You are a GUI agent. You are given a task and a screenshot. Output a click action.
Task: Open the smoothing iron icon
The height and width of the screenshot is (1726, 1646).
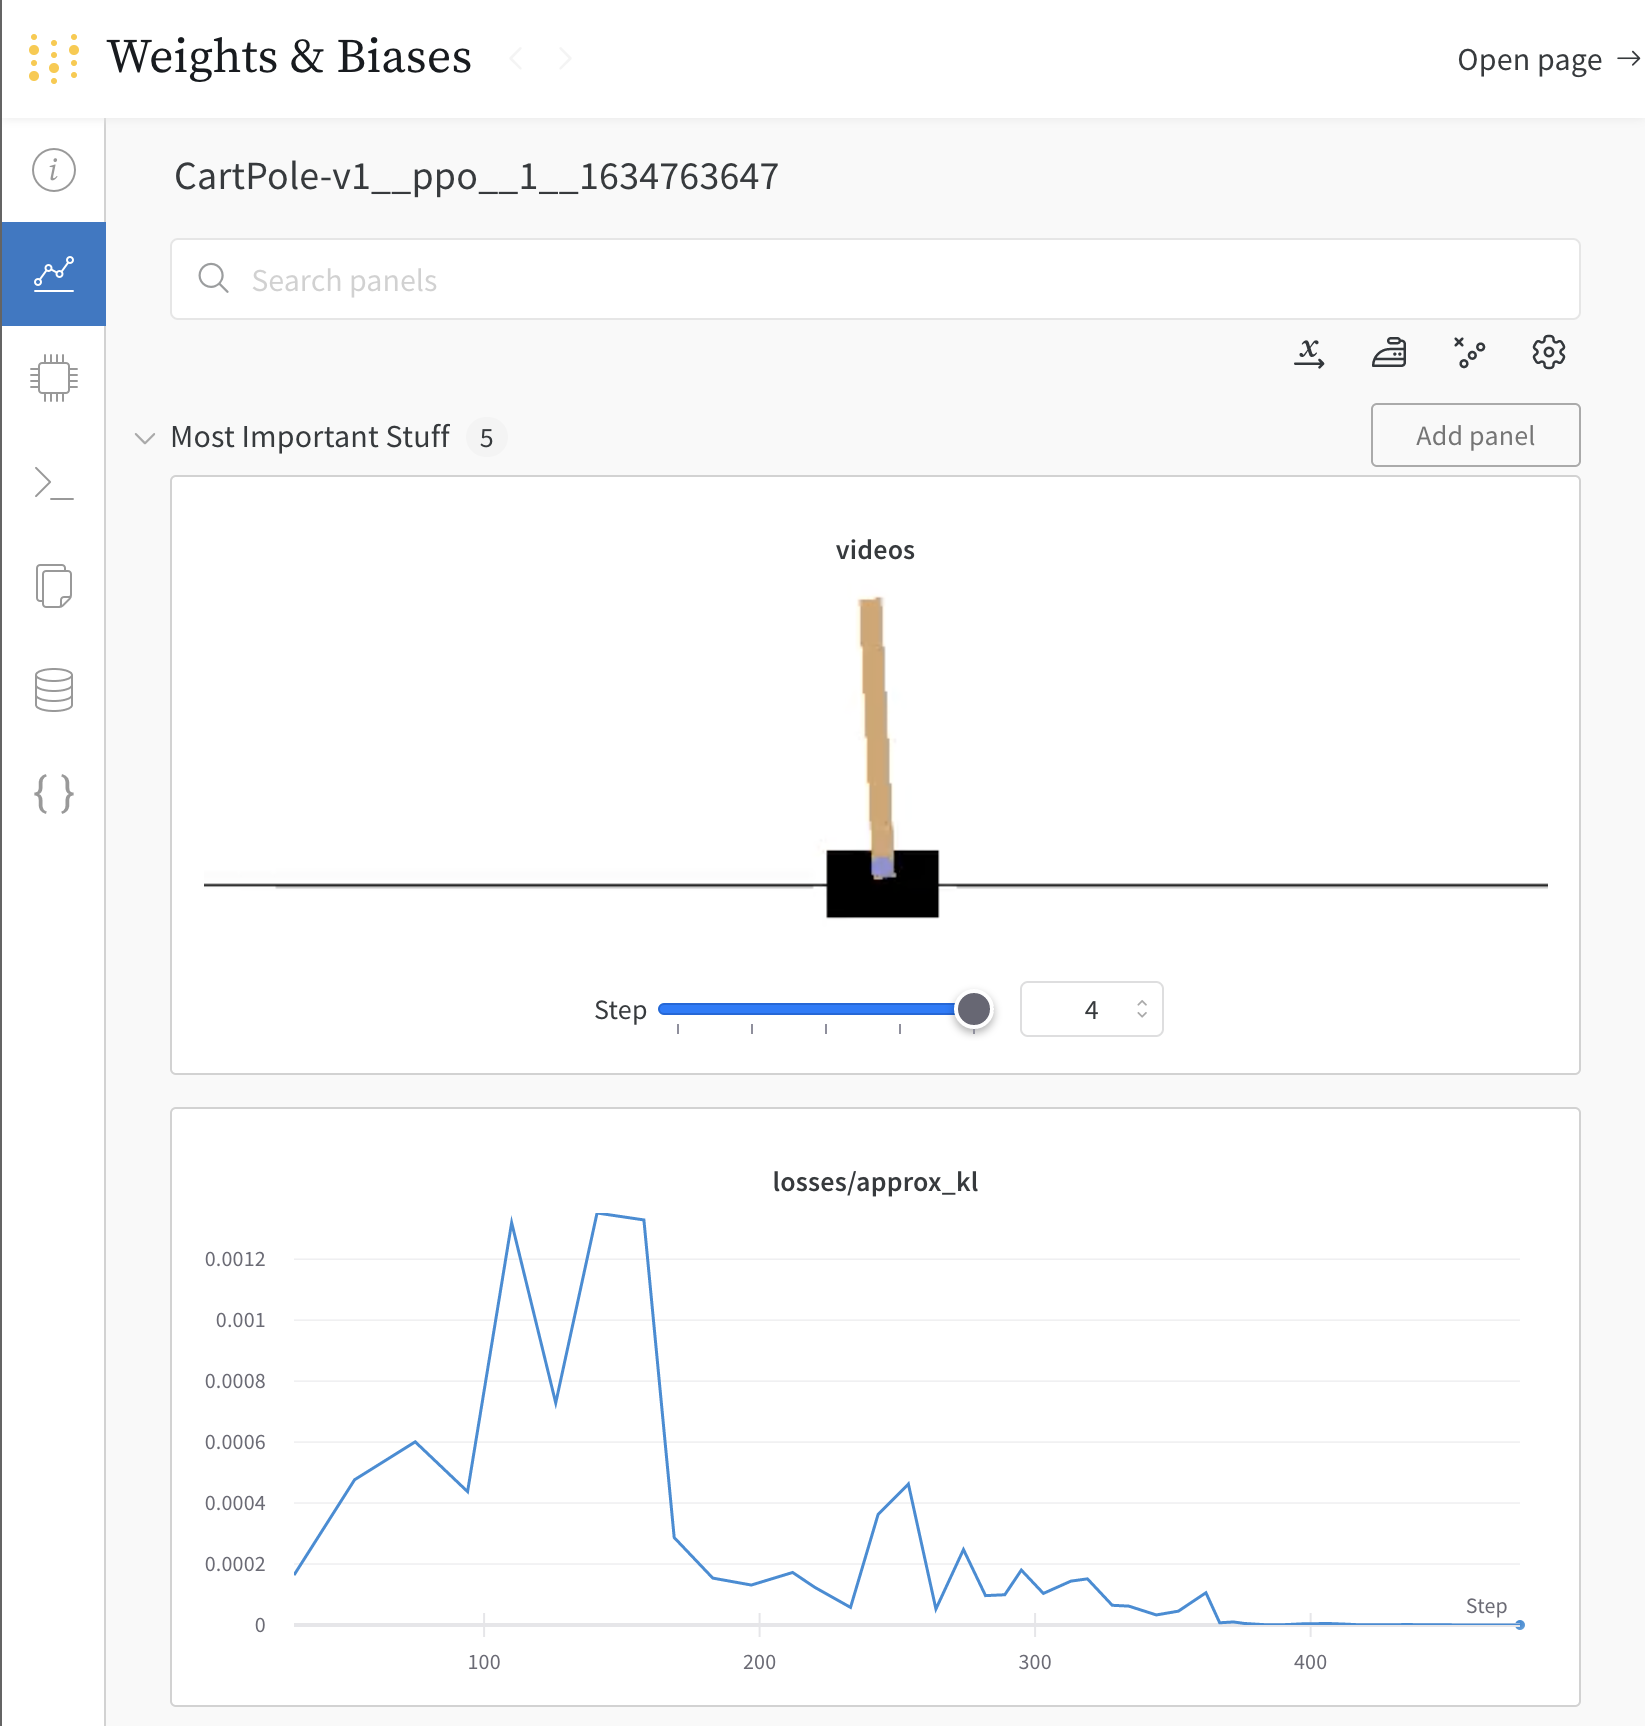(1389, 352)
